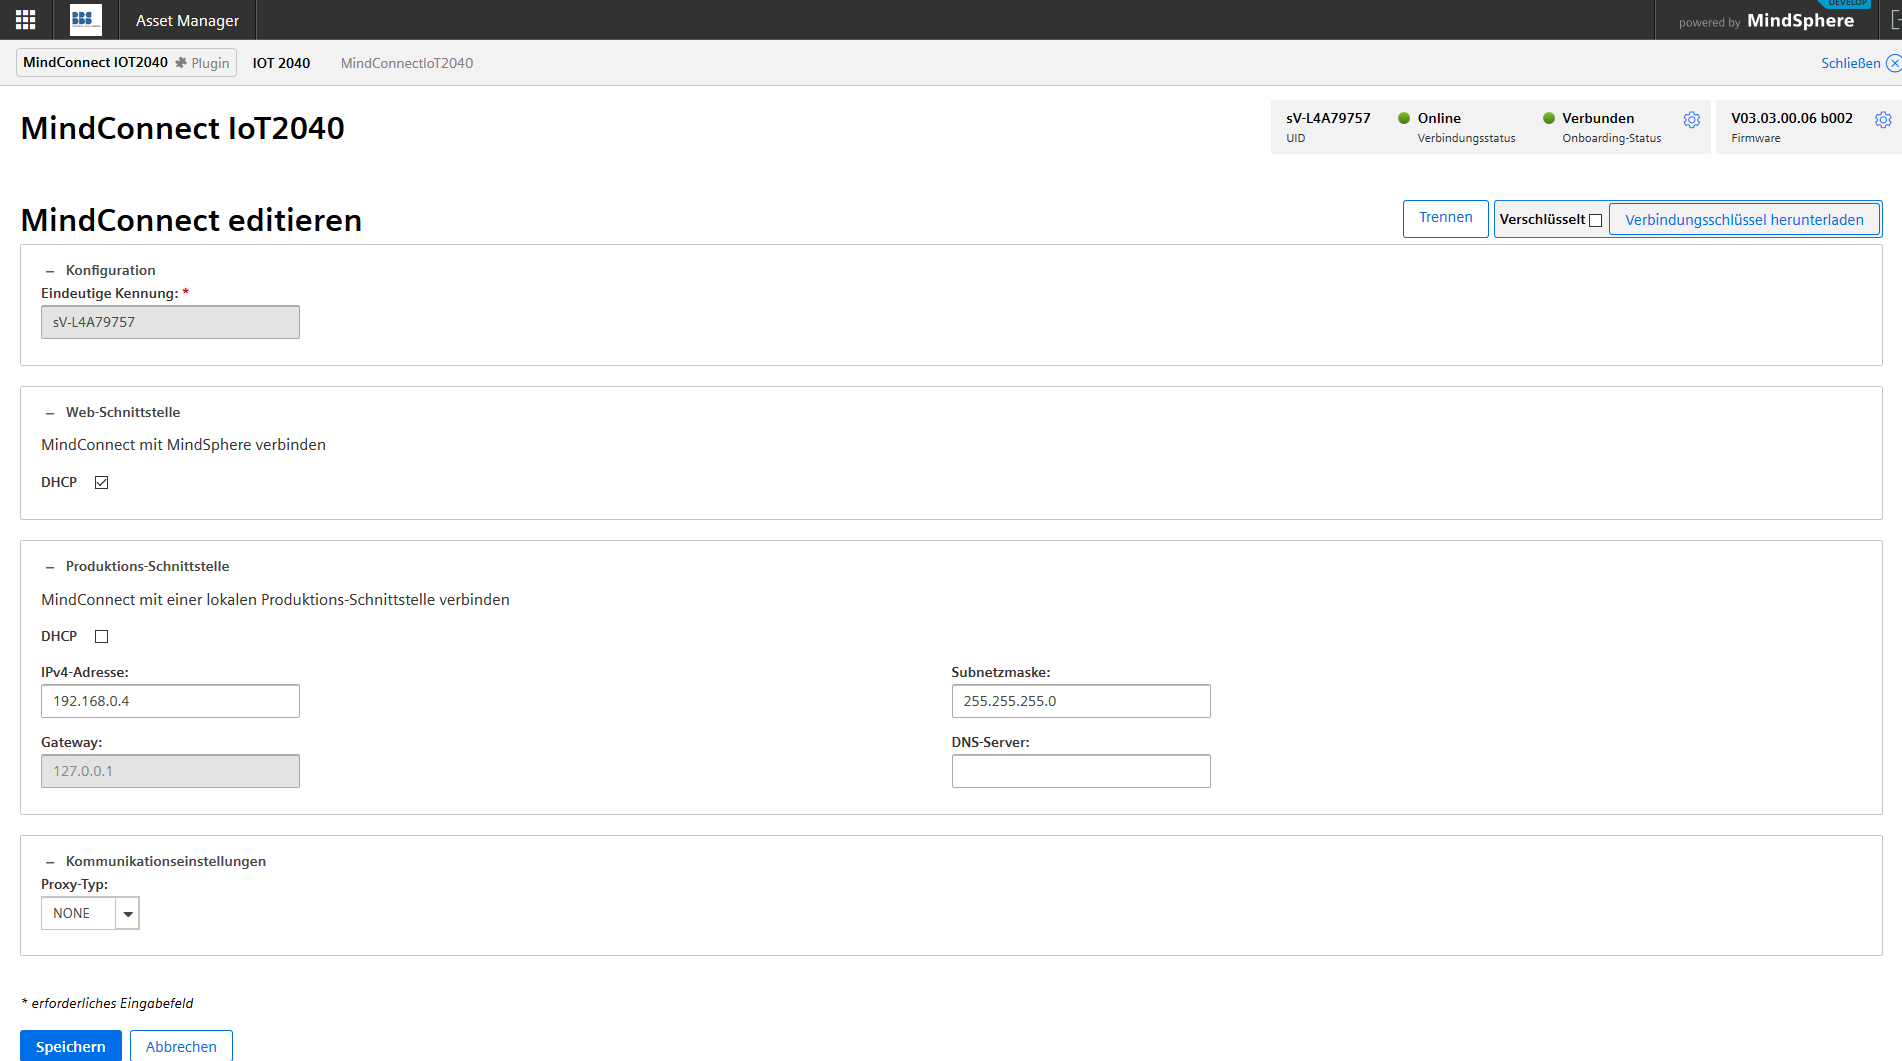The width and height of the screenshot is (1902, 1061).
Task: Click the tenant logo in top bar
Action: pyautogui.click(x=85, y=20)
